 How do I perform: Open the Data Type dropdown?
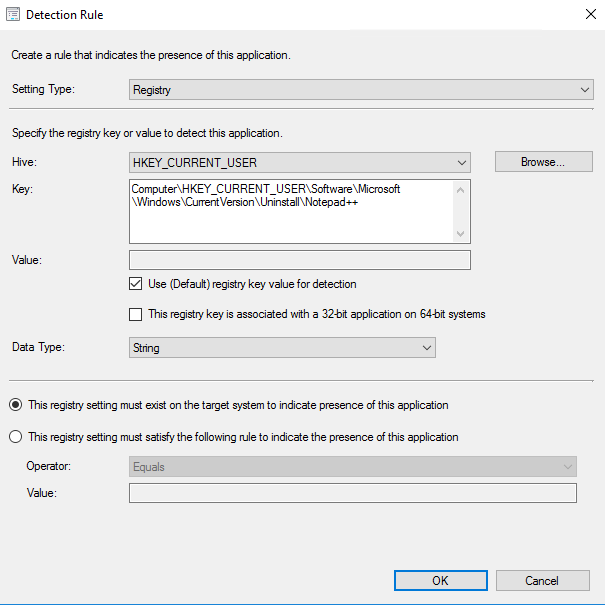click(282, 348)
